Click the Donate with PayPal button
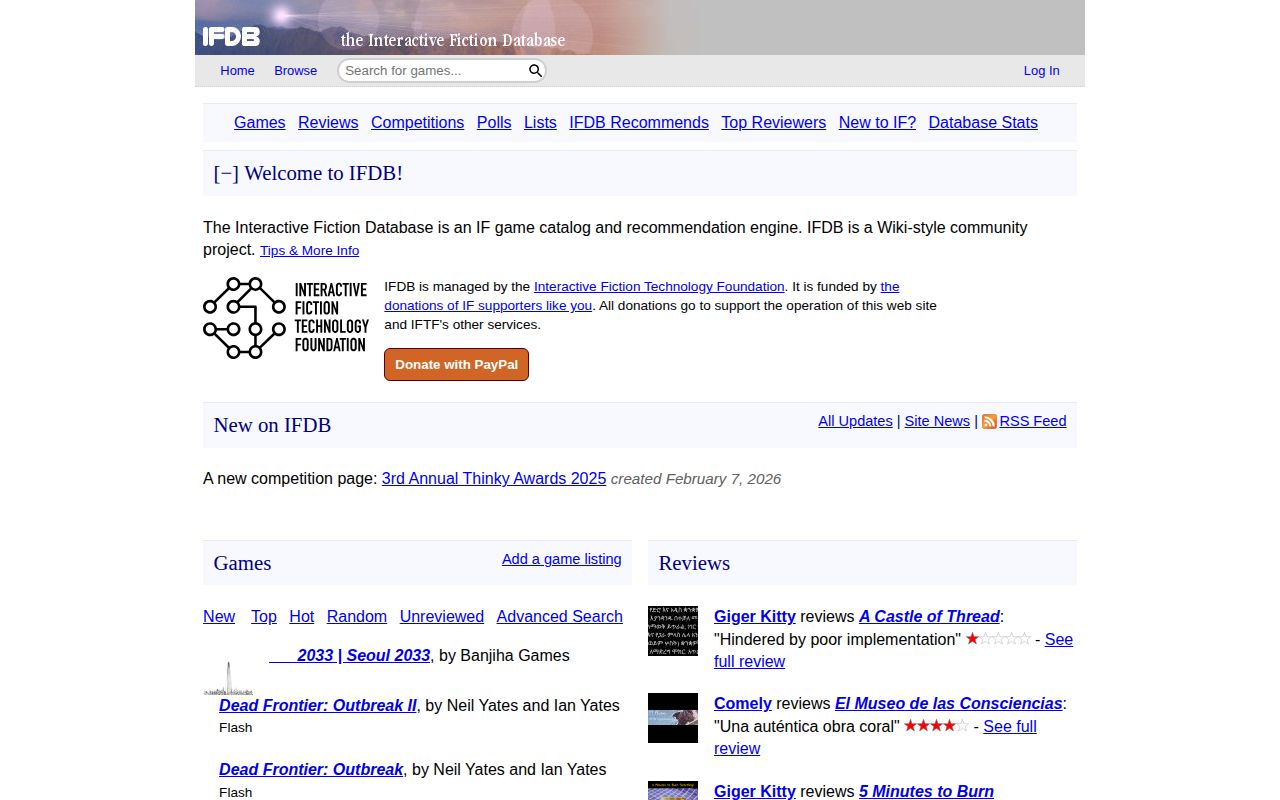The image size is (1280, 800). click(456, 364)
